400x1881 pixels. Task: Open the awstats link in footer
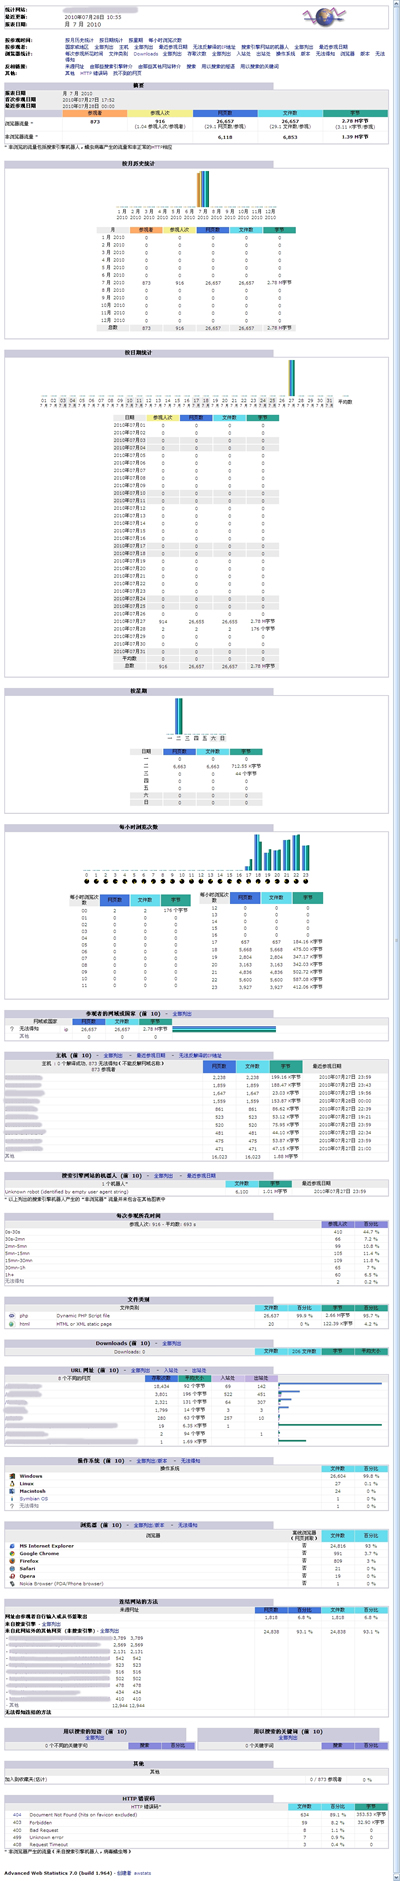pos(142,1872)
